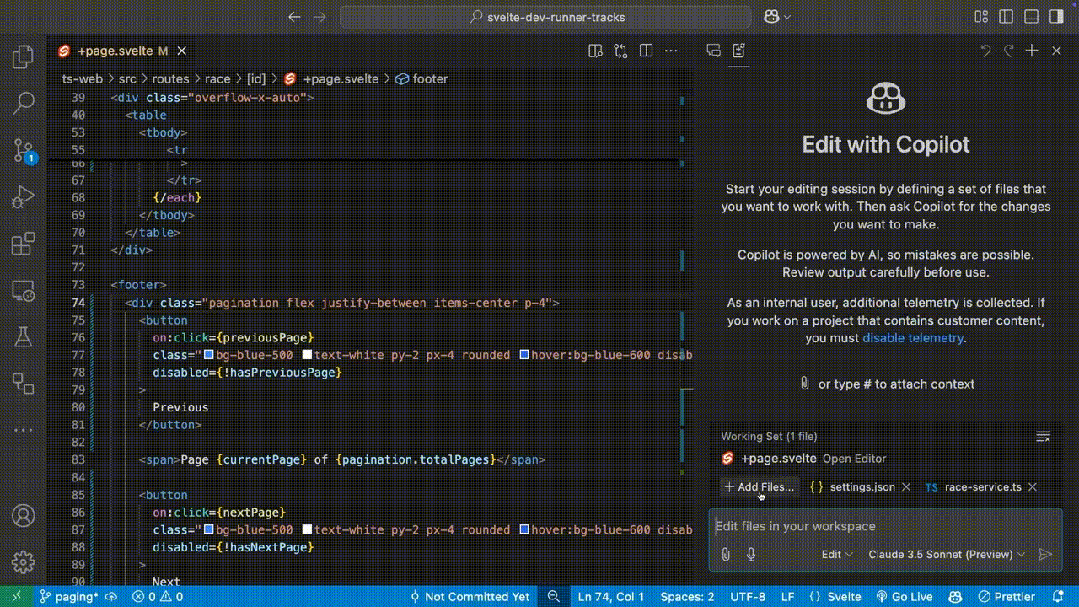Click the footer breadcrumb item
1079x607 pixels.
[430, 79]
